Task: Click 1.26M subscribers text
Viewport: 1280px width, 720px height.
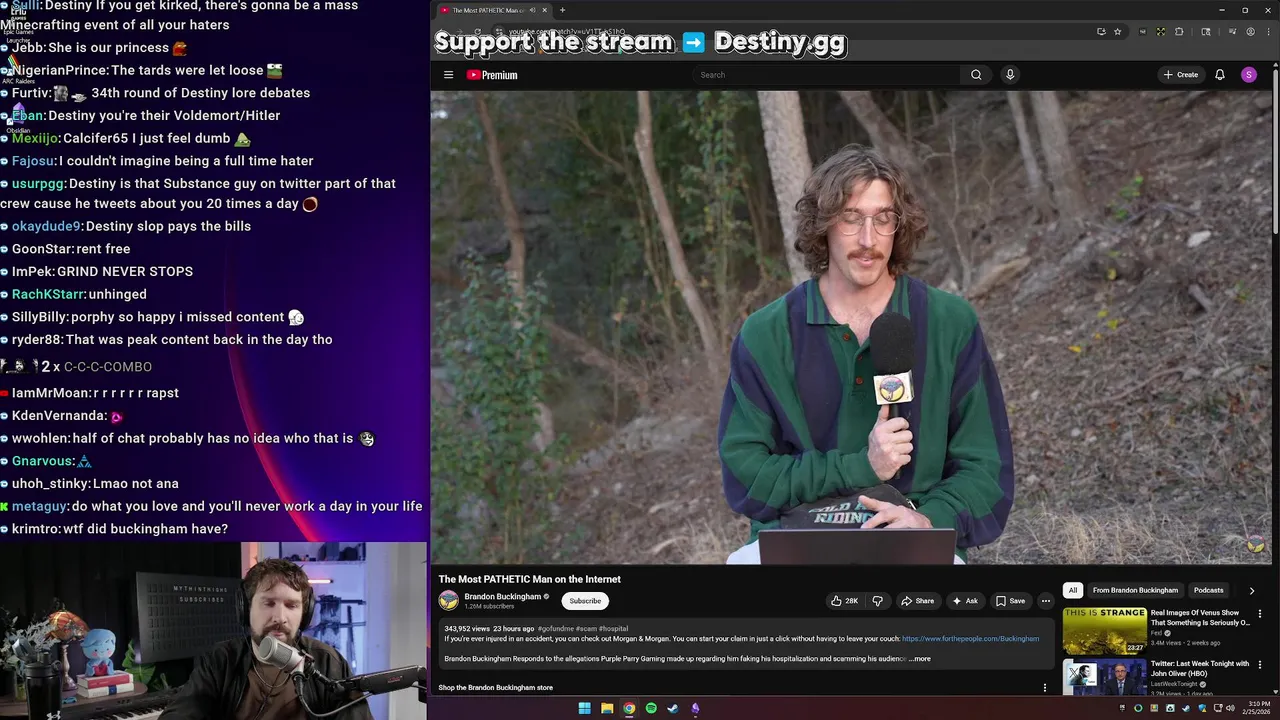Action: coord(489,606)
